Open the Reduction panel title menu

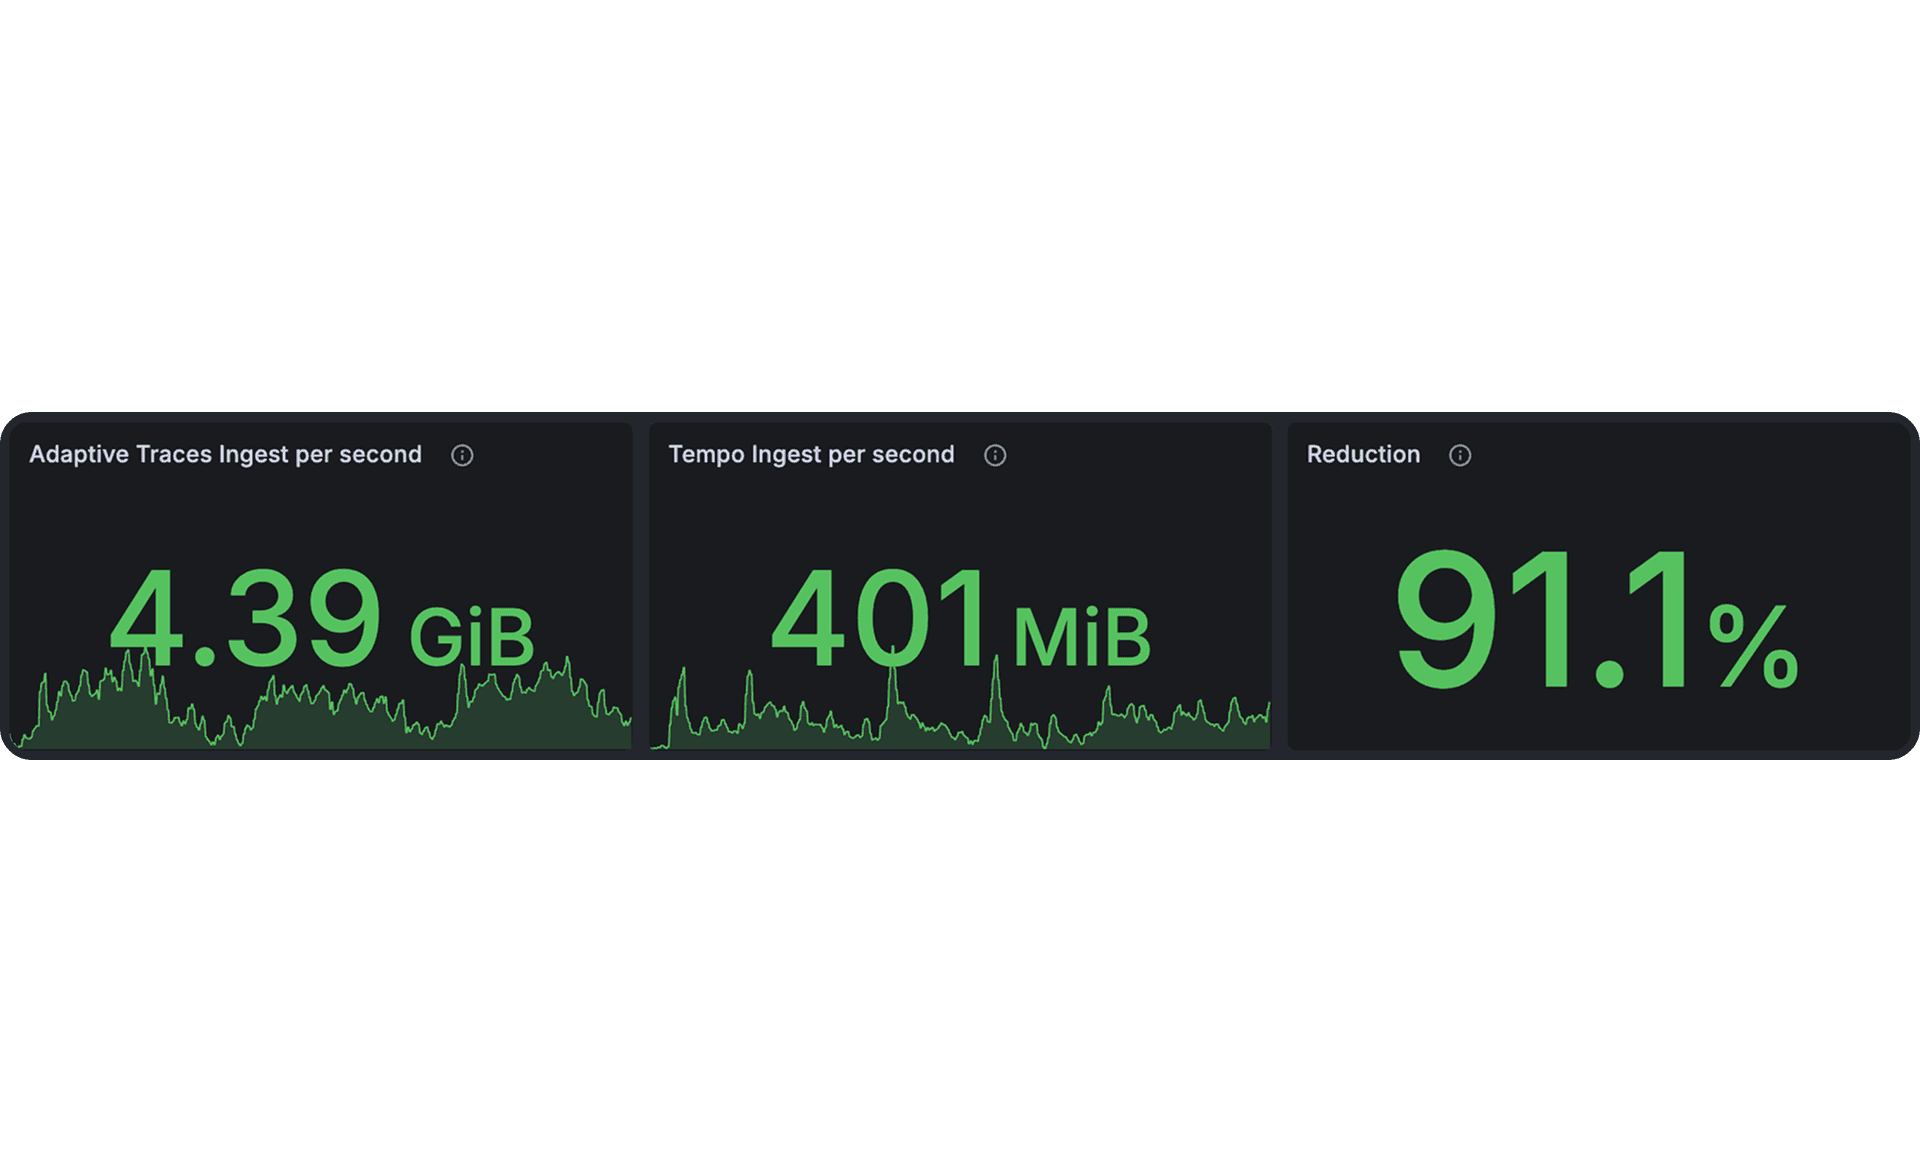click(x=1363, y=455)
